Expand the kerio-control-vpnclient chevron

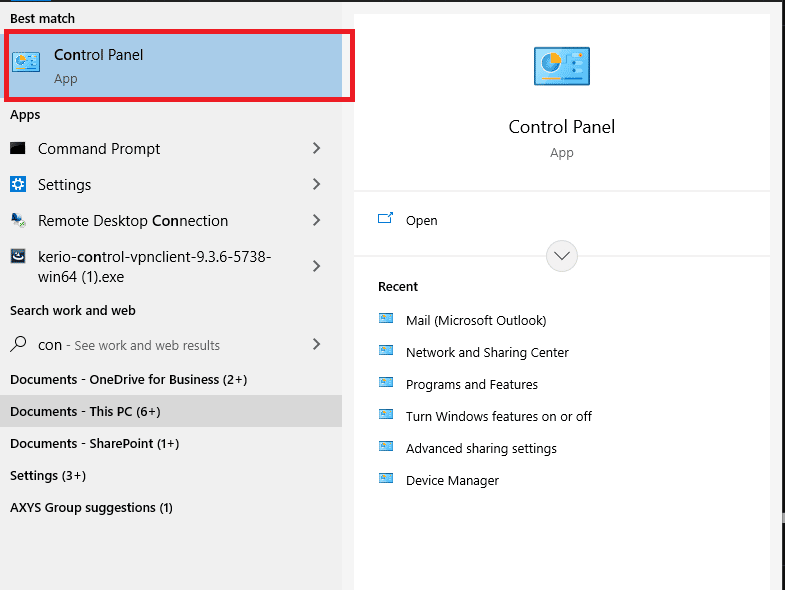pos(316,266)
